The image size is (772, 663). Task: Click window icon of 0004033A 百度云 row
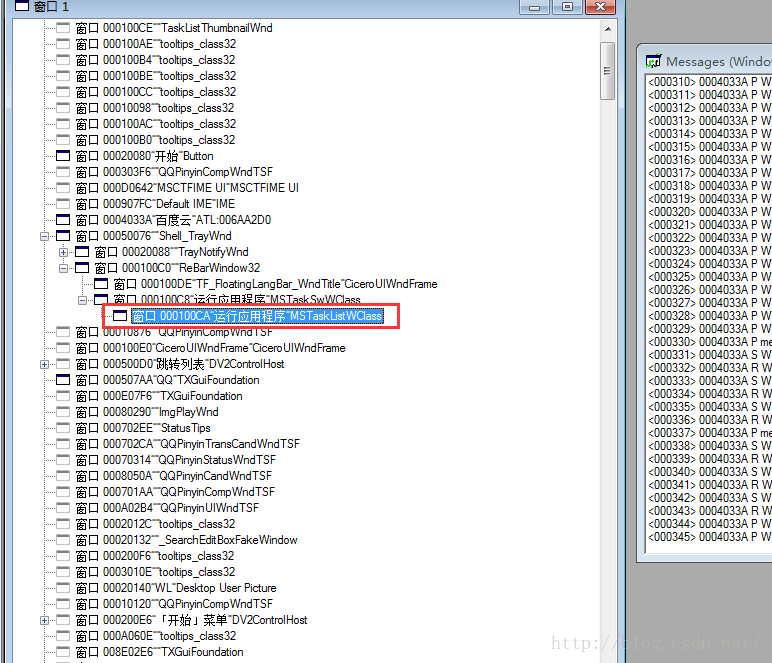point(63,220)
